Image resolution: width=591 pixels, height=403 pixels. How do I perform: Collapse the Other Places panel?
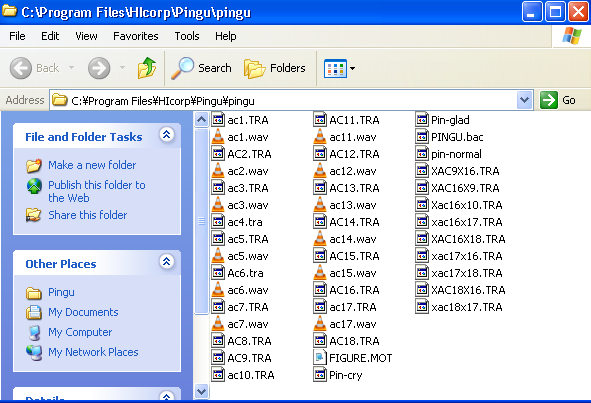click(x=167, y=262)
